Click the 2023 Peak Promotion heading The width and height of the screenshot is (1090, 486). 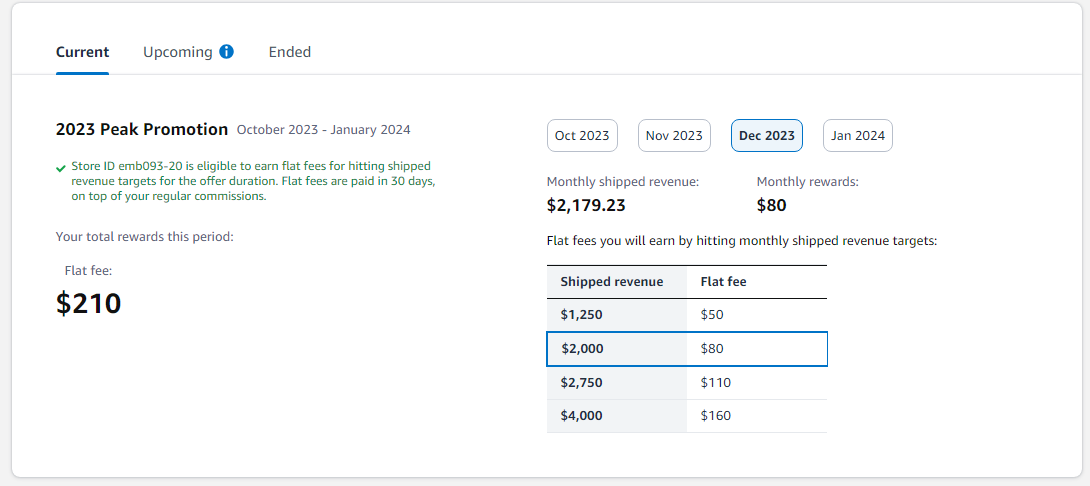tap(142, 129)
